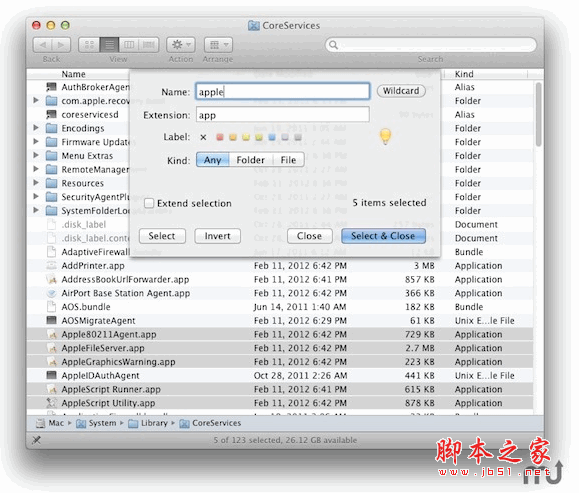Expand the com.apple.recovery folder

point(36,100)
